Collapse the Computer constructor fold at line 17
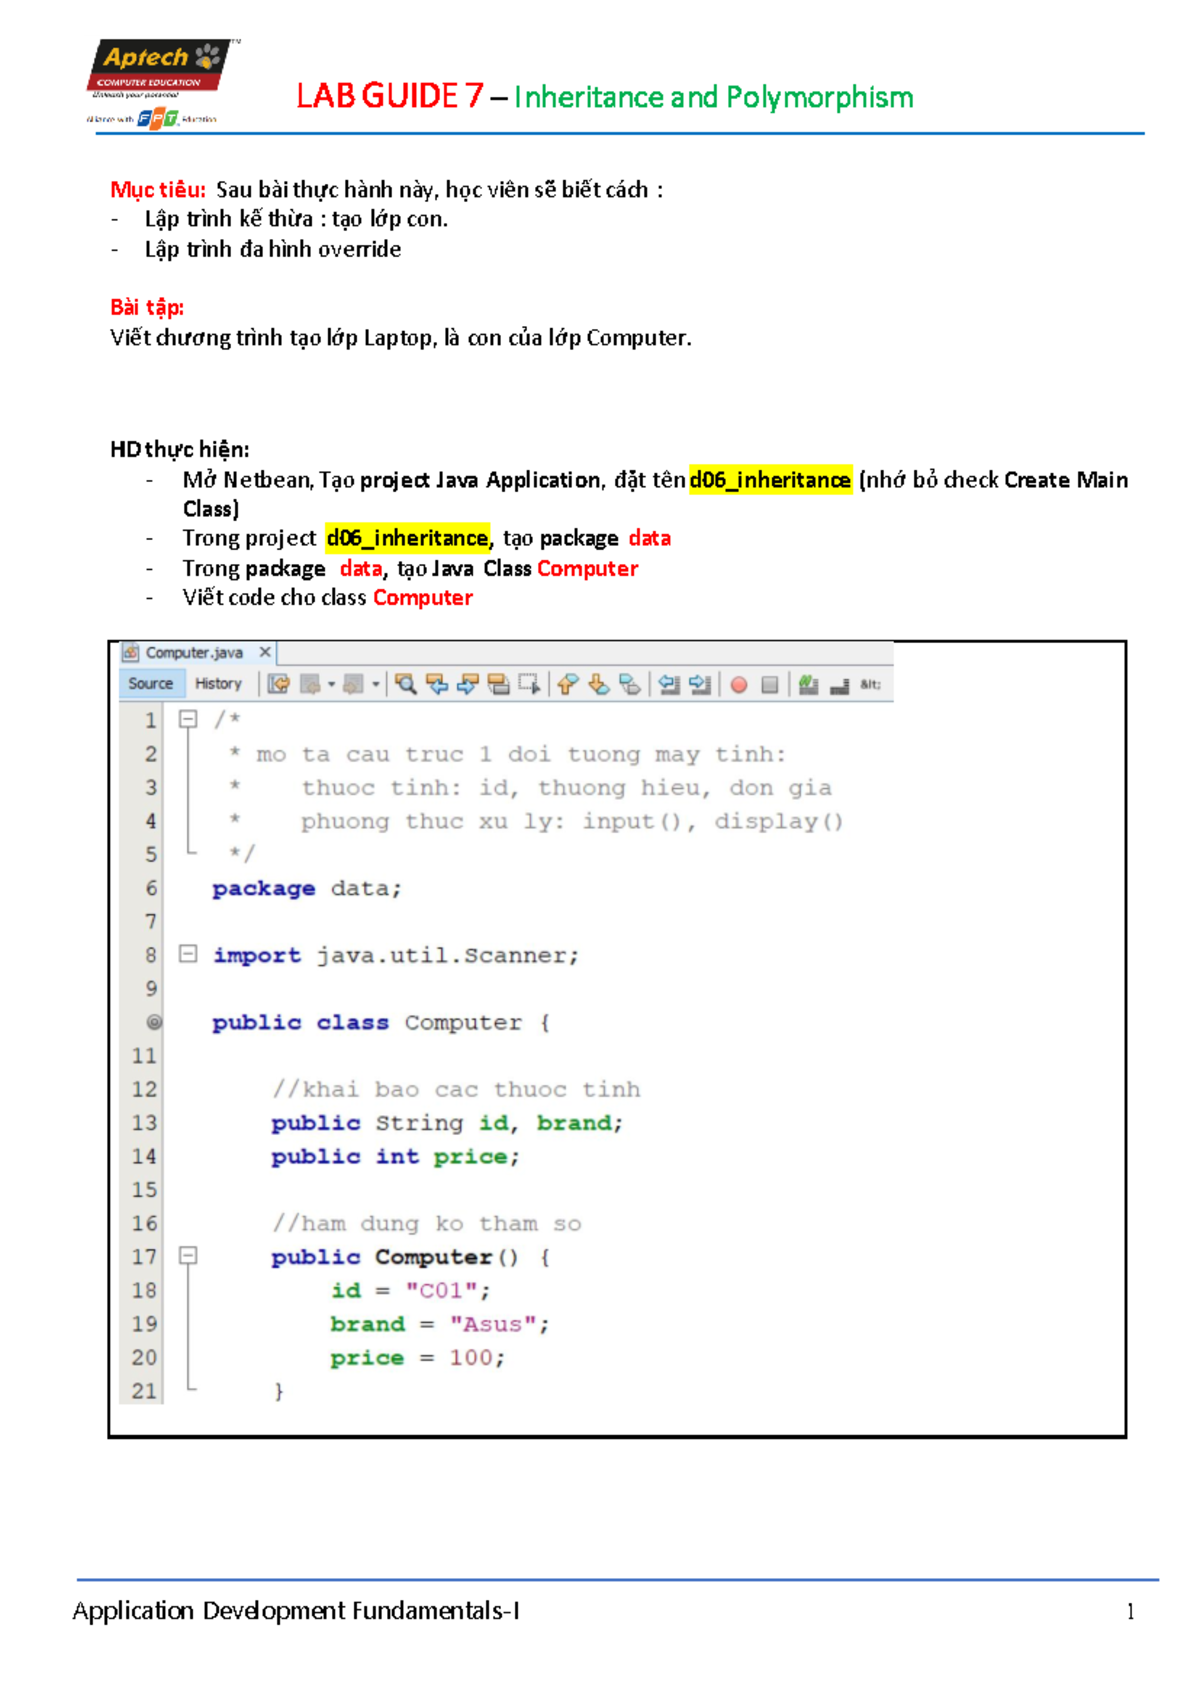 (188, 1255)
